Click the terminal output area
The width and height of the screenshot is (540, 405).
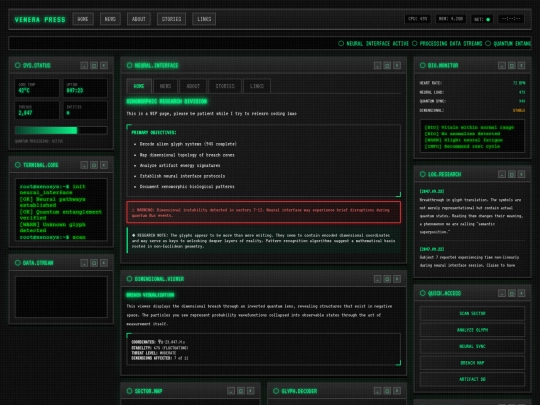61,210
